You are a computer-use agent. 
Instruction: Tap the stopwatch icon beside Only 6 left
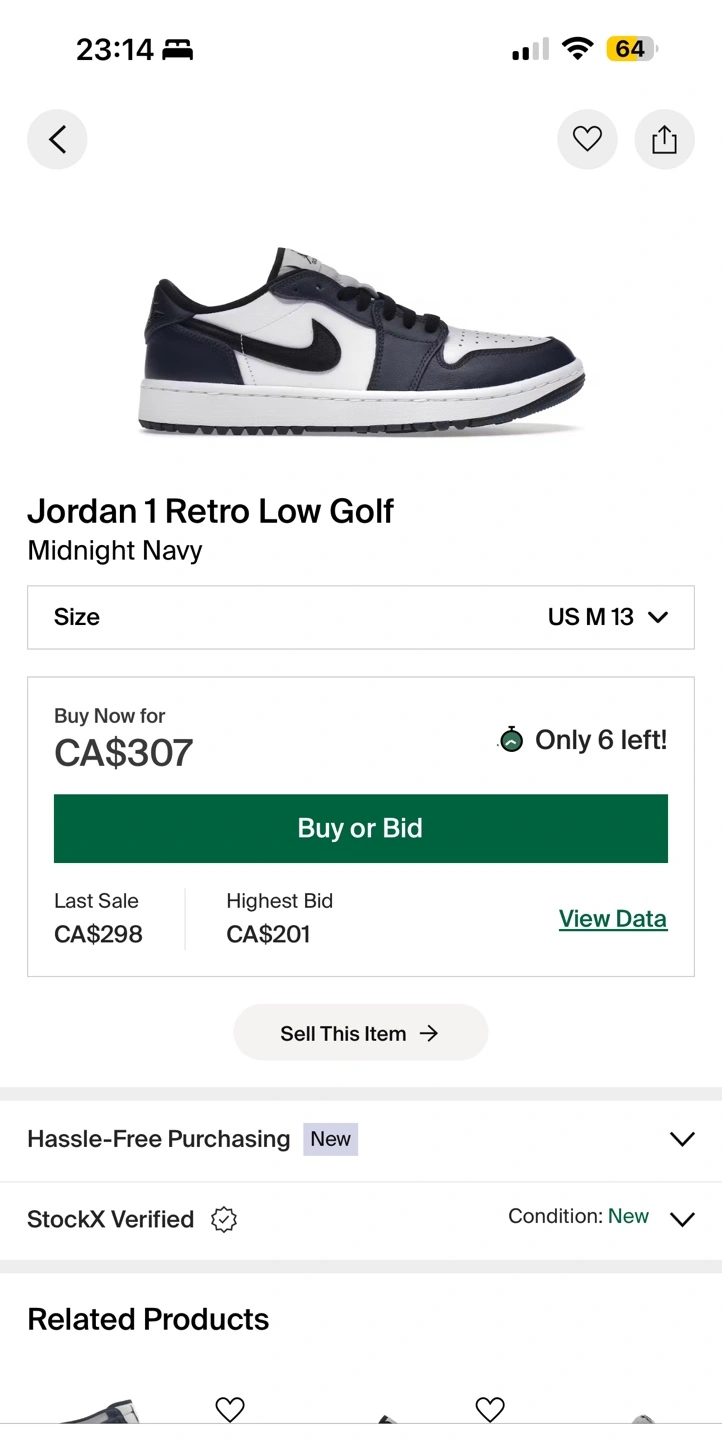pyautogui.click(x=511, y=740)
